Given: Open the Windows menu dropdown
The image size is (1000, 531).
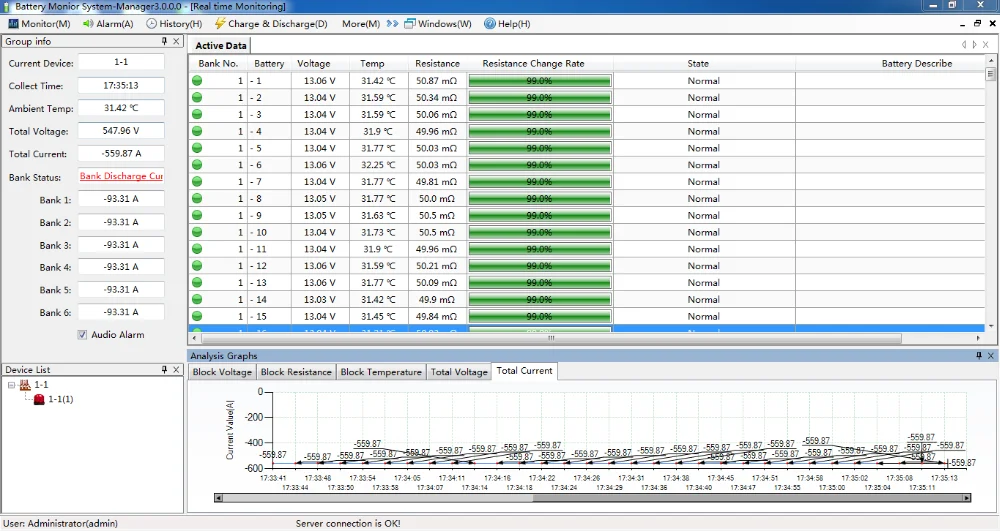Looking at the screenshot, I should pyautogui.click(x=437, y=23).
